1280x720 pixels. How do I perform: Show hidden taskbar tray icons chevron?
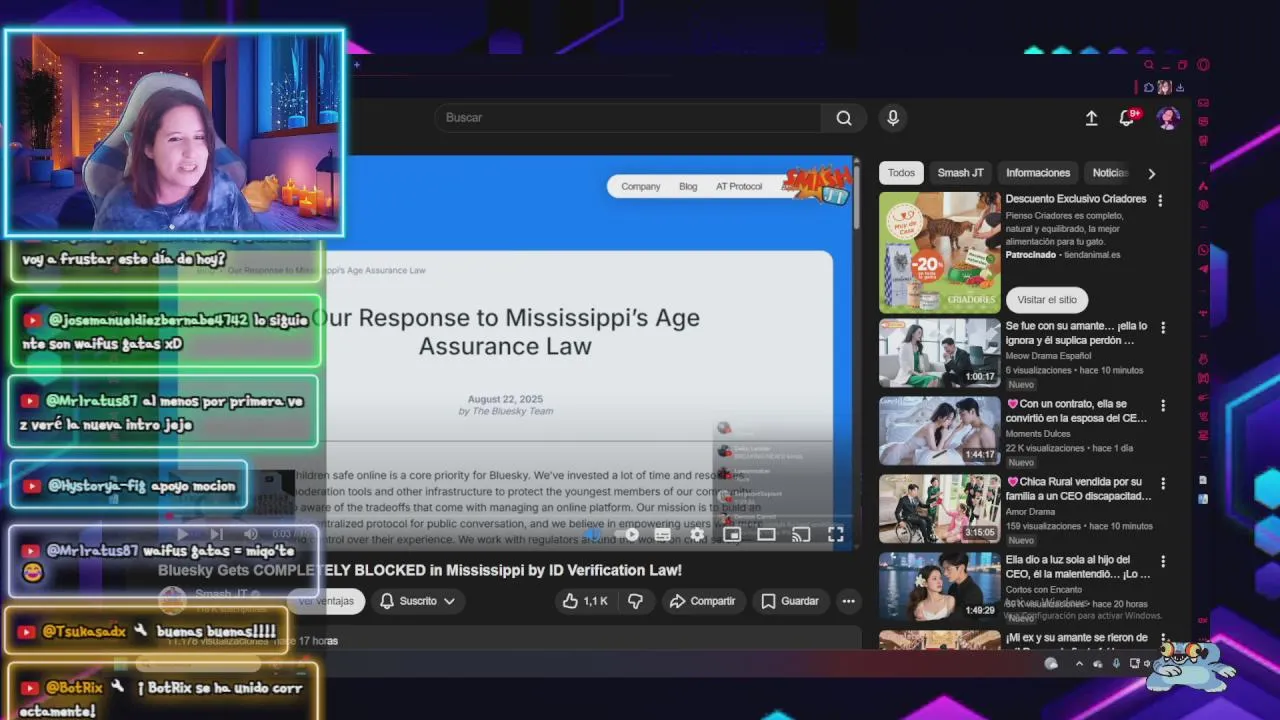point(1079,663)
